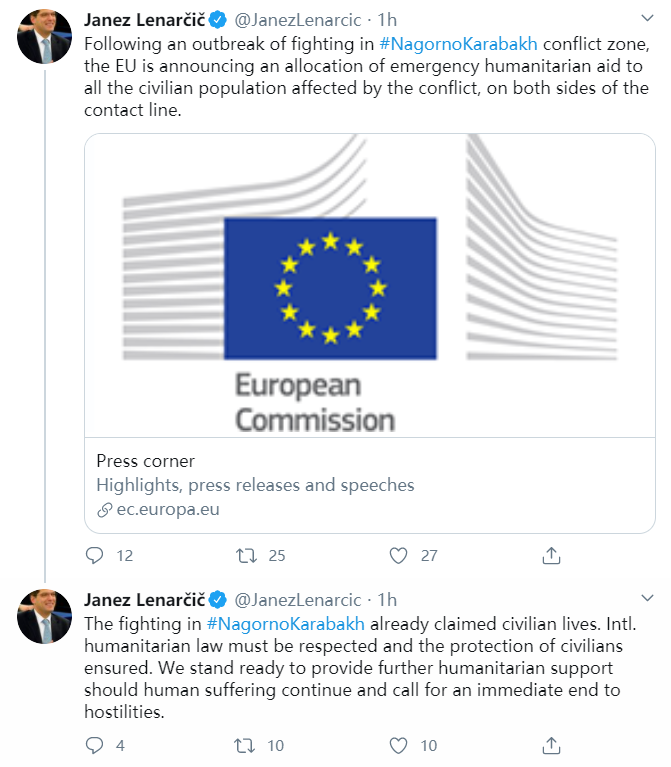Like the first tweet with 27 likes

[x=399, y=555]
